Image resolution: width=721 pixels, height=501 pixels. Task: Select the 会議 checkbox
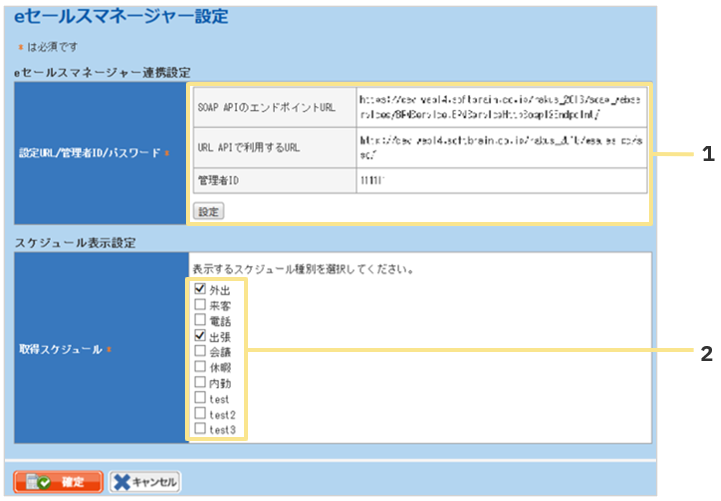[201, 352]
